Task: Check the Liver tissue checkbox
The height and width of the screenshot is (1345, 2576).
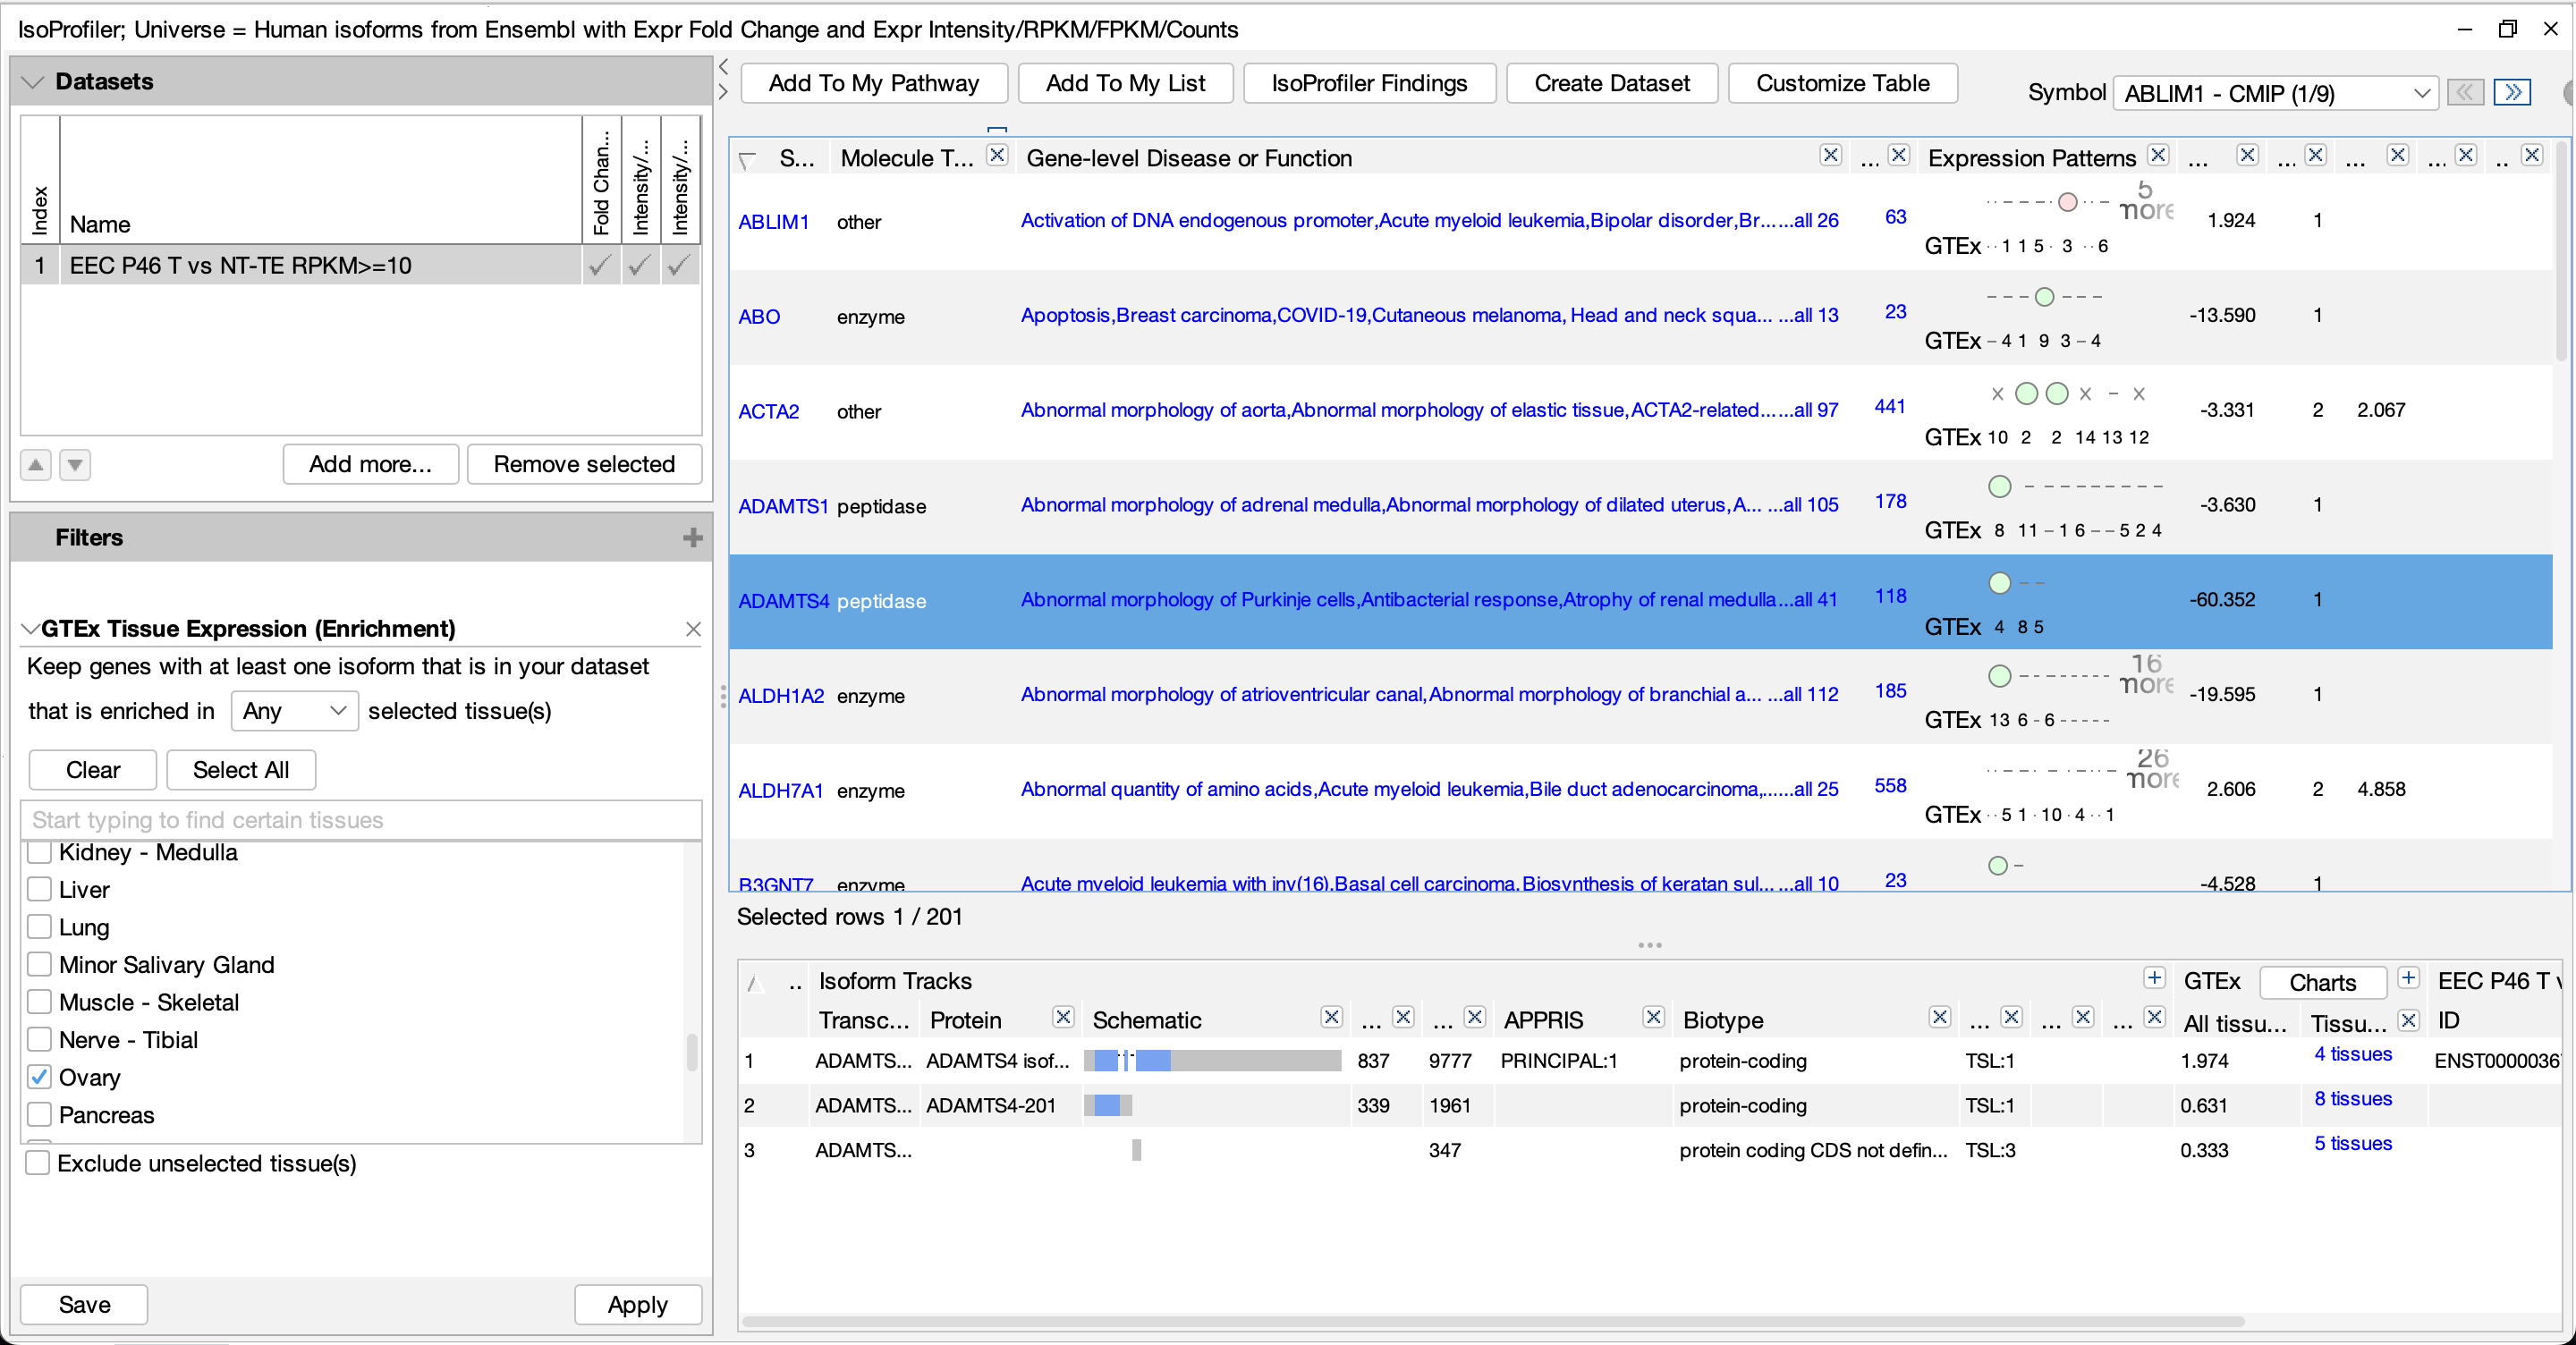Action: [40, 889]
